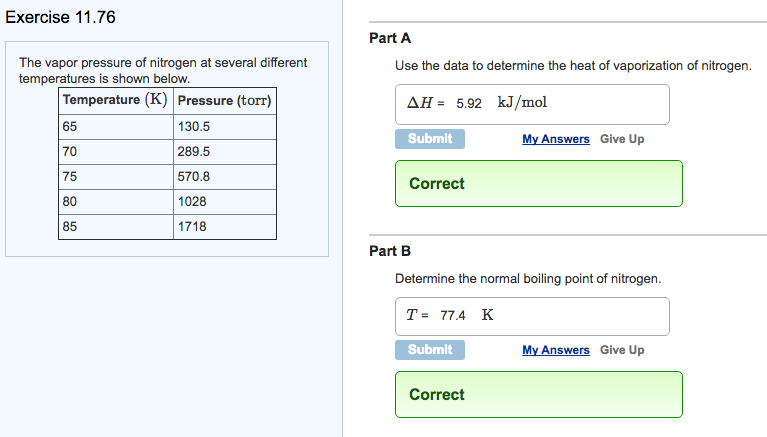Click Submit button in Part A
Viewport: 767px width, 437px height.
430,139
